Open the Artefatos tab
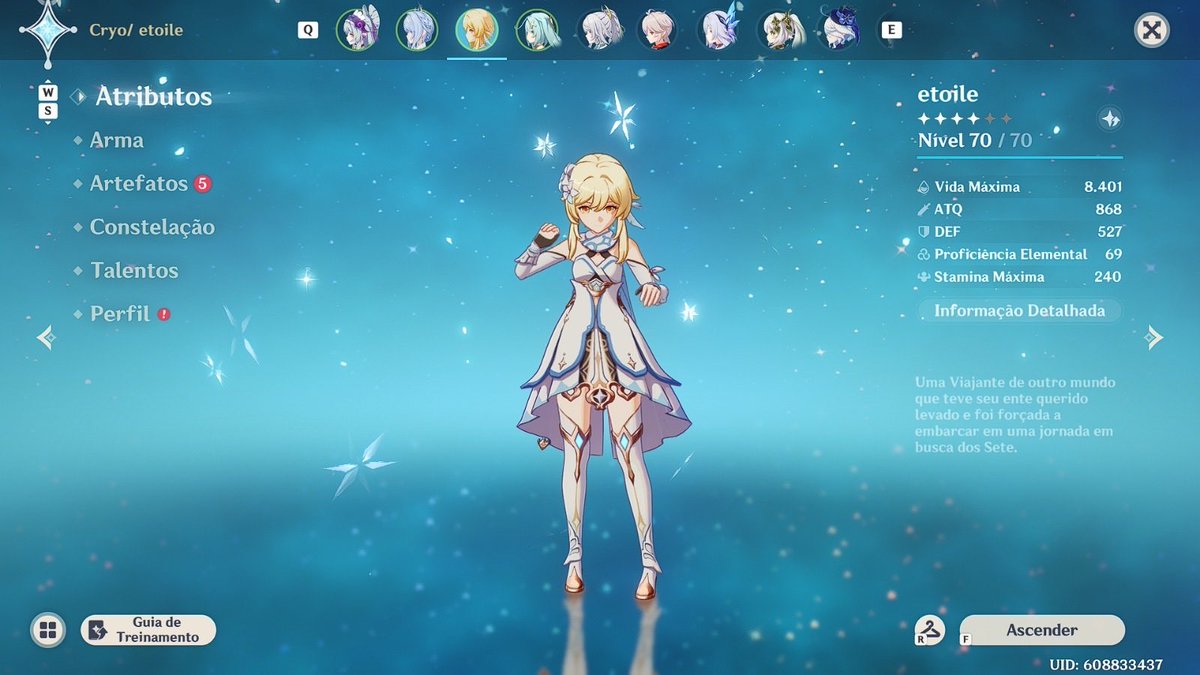 pyautogui.click(x=138, y=183)
